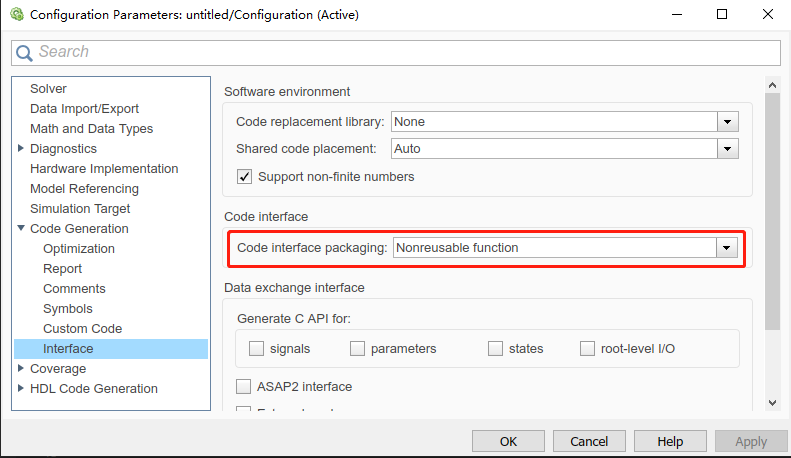Tick the root-level I/O checkbox
The image size is (791, 458).
pyautogui.click(x=587, y=349)
